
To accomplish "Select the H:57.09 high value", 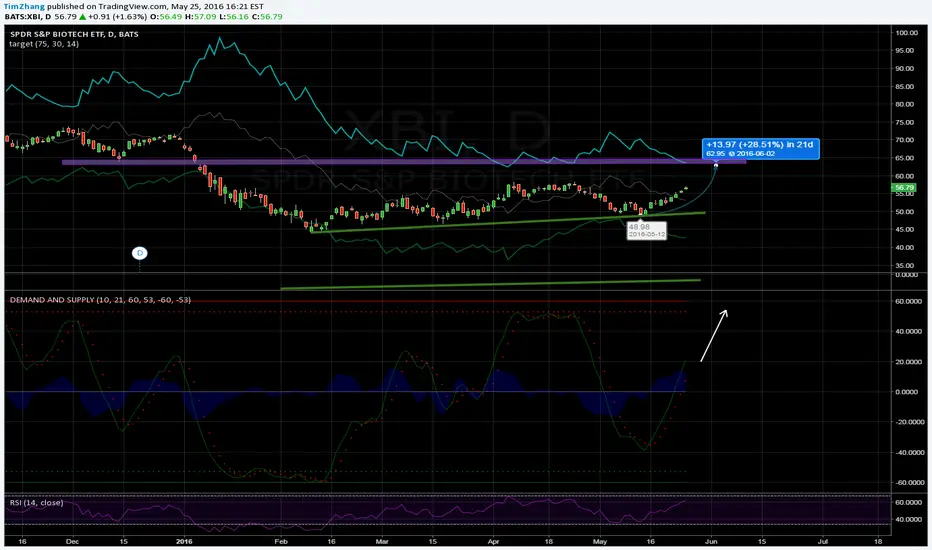I will click(200, 17).
